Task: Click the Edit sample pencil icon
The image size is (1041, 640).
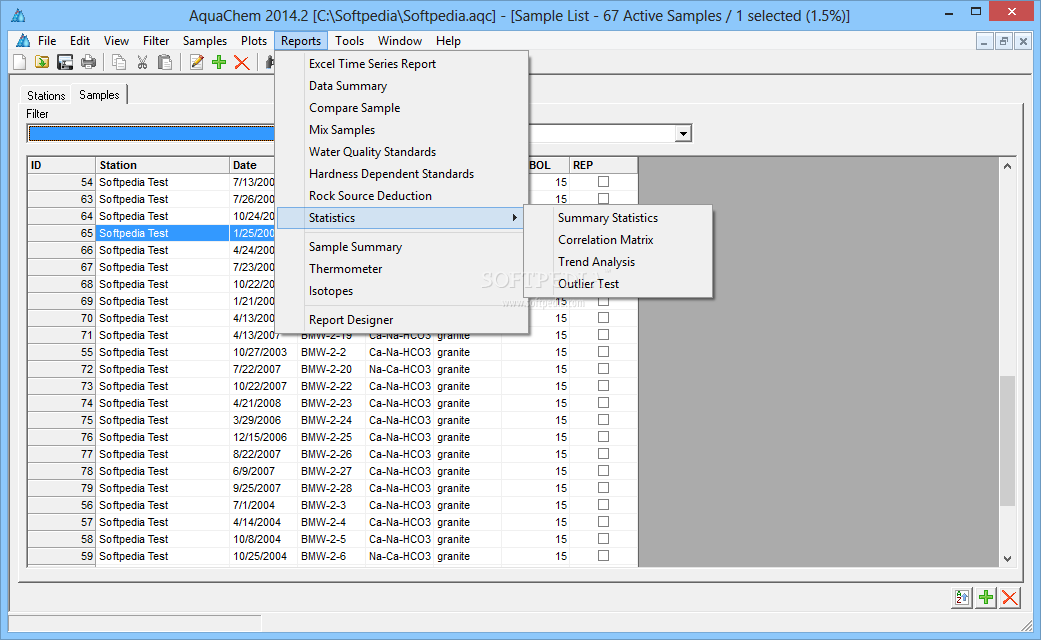Action: pyautogui.click(x=197, y=62)
